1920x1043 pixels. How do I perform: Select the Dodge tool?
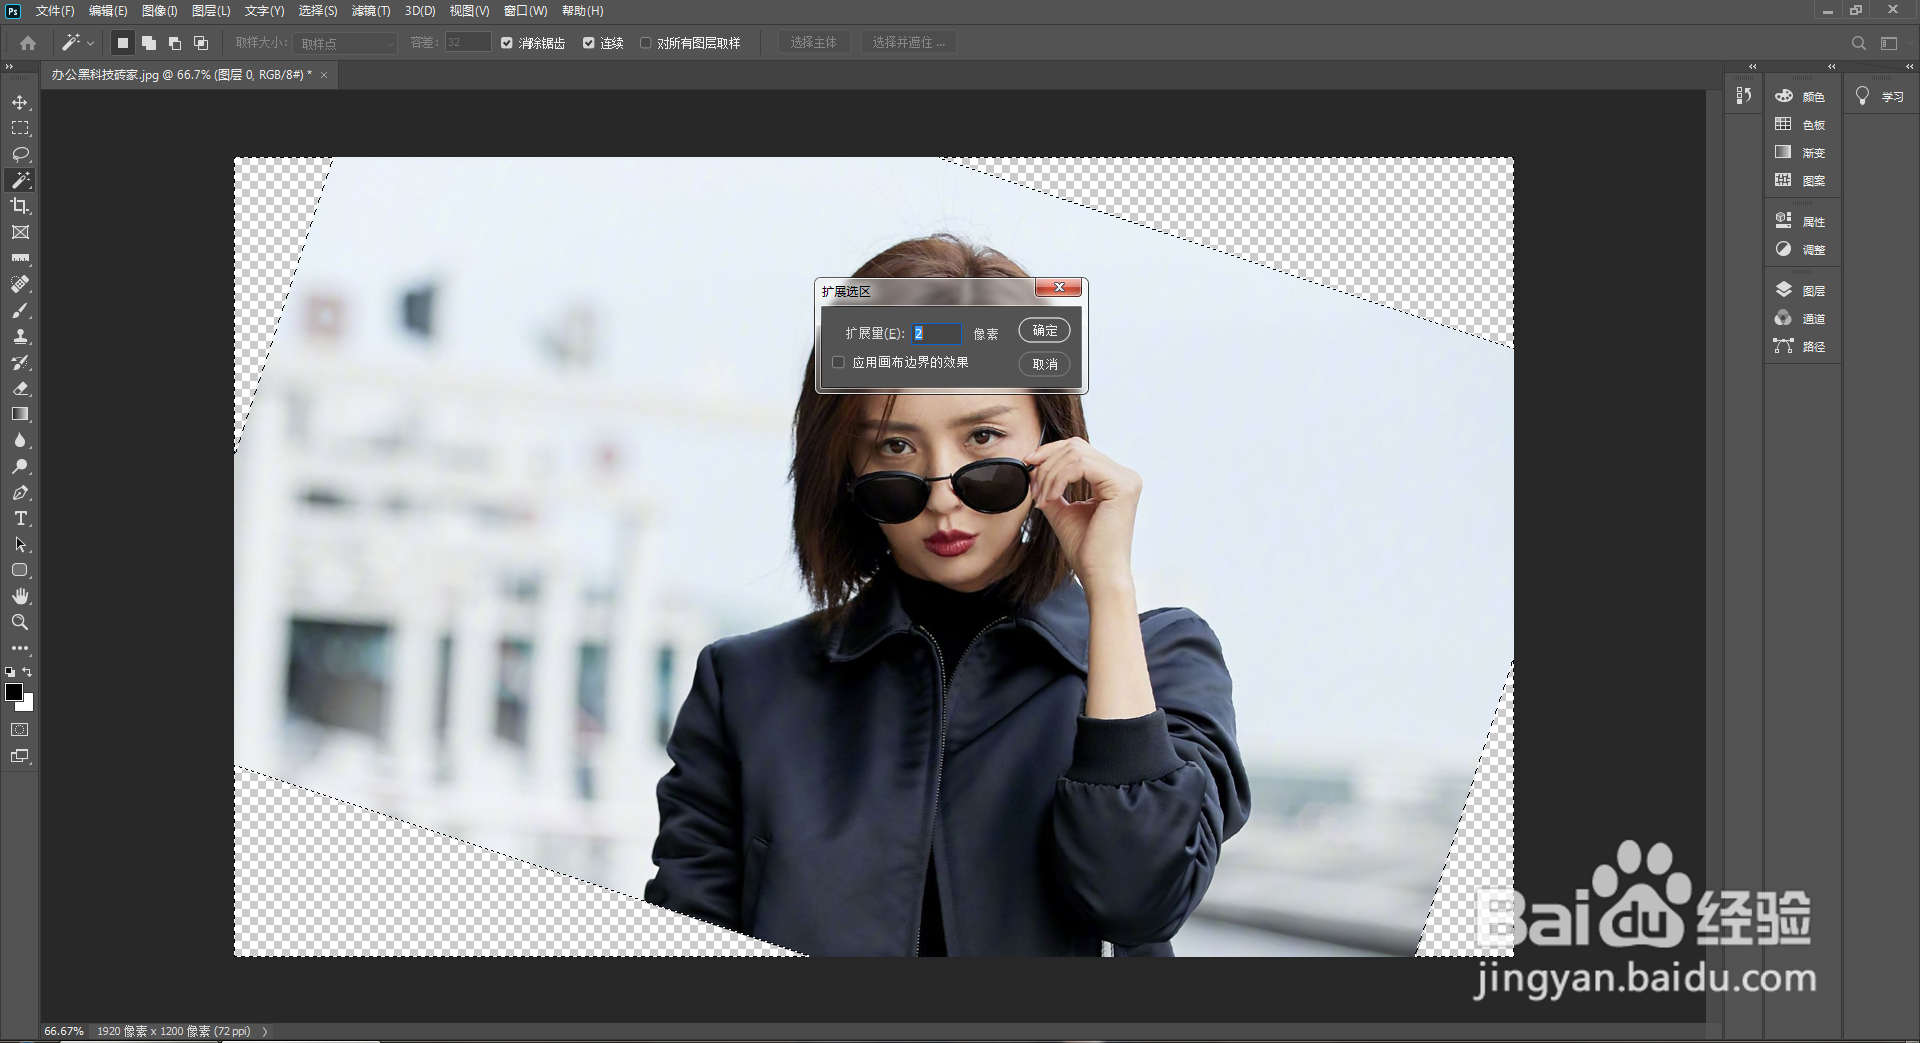coord(20,466)
